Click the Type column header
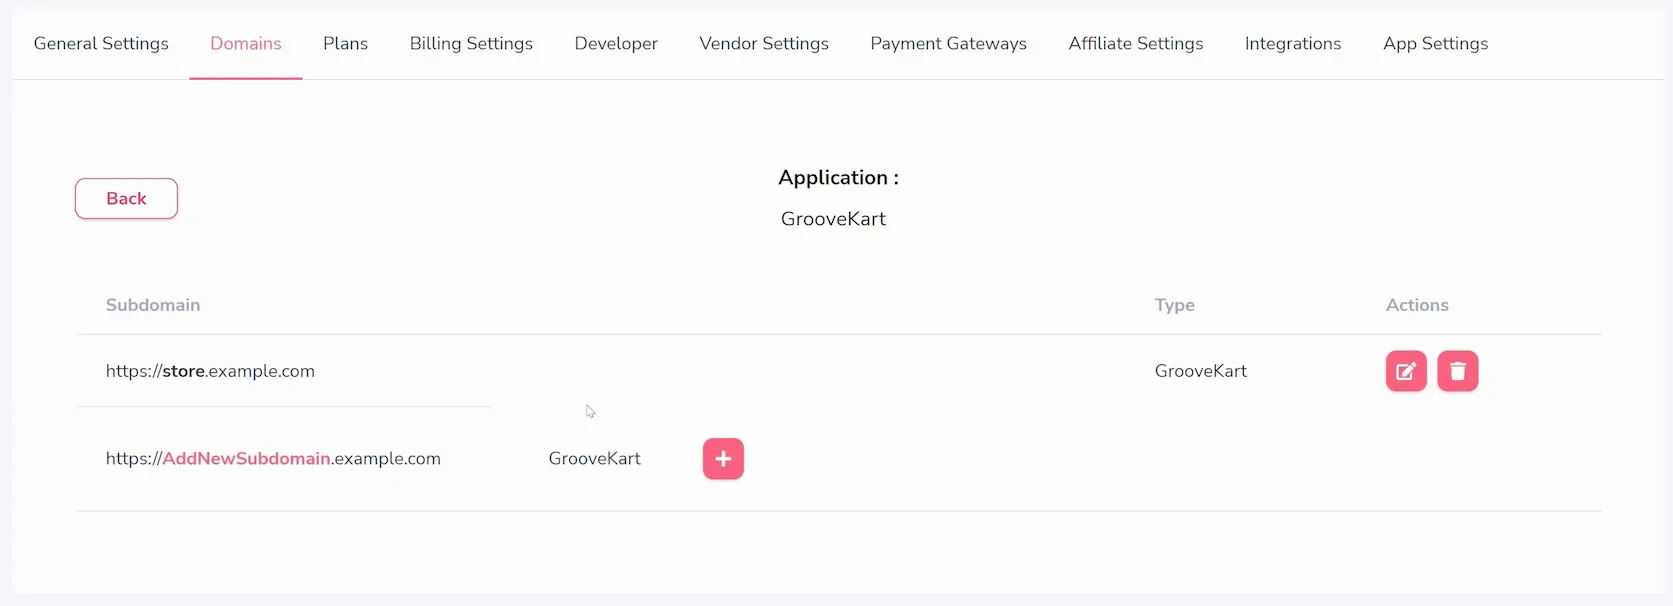The image size is (1673, 606). (x=1175, y=305)
